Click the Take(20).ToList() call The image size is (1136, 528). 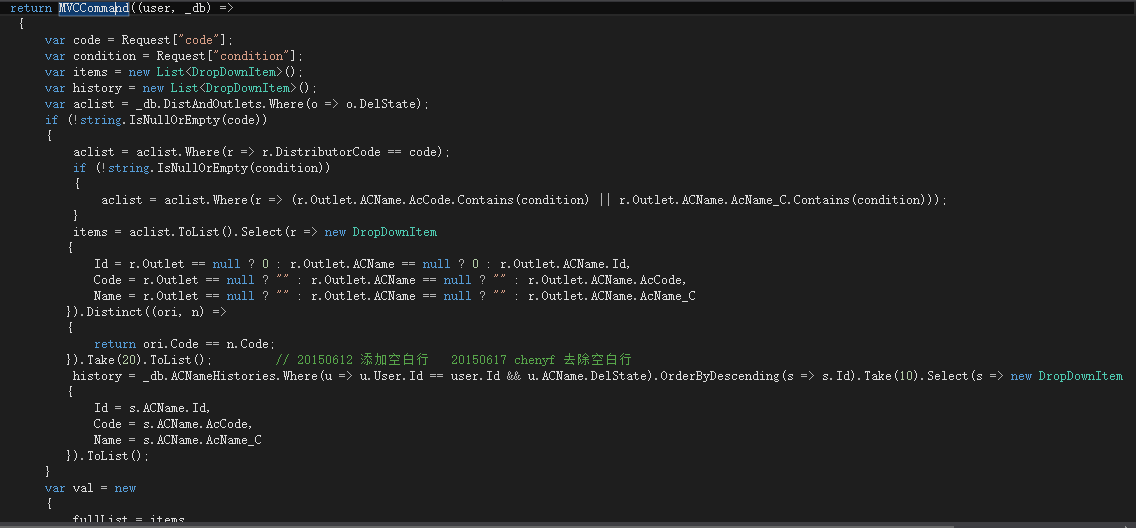pyautogui.click(x=149, y=360)
